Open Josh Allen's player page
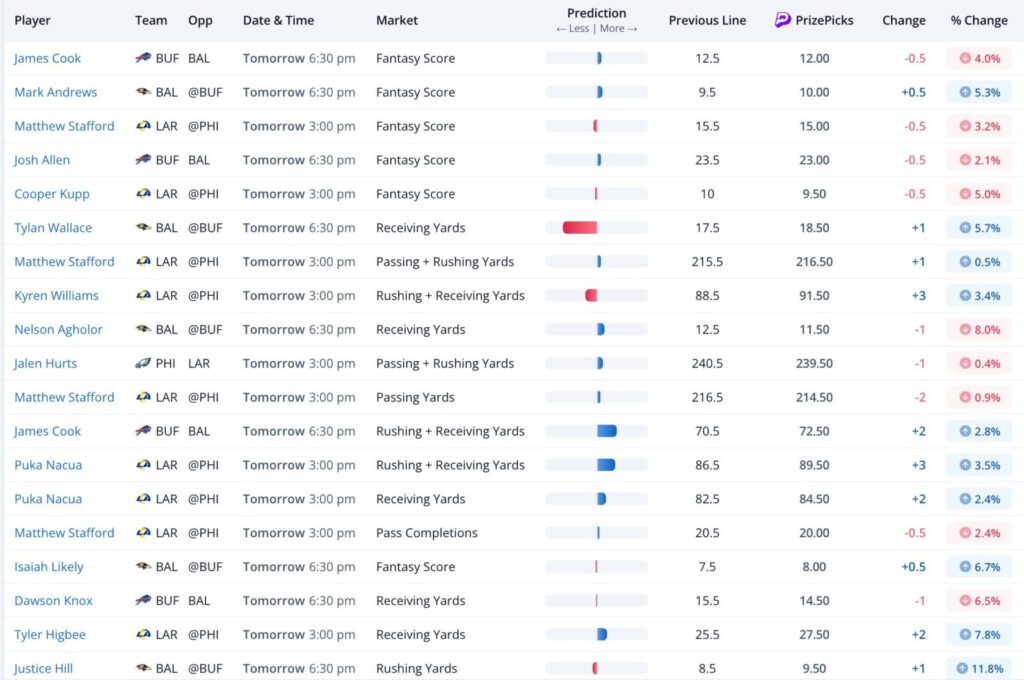The width and height of the screenshot is (1024, 680). [42, 160]
